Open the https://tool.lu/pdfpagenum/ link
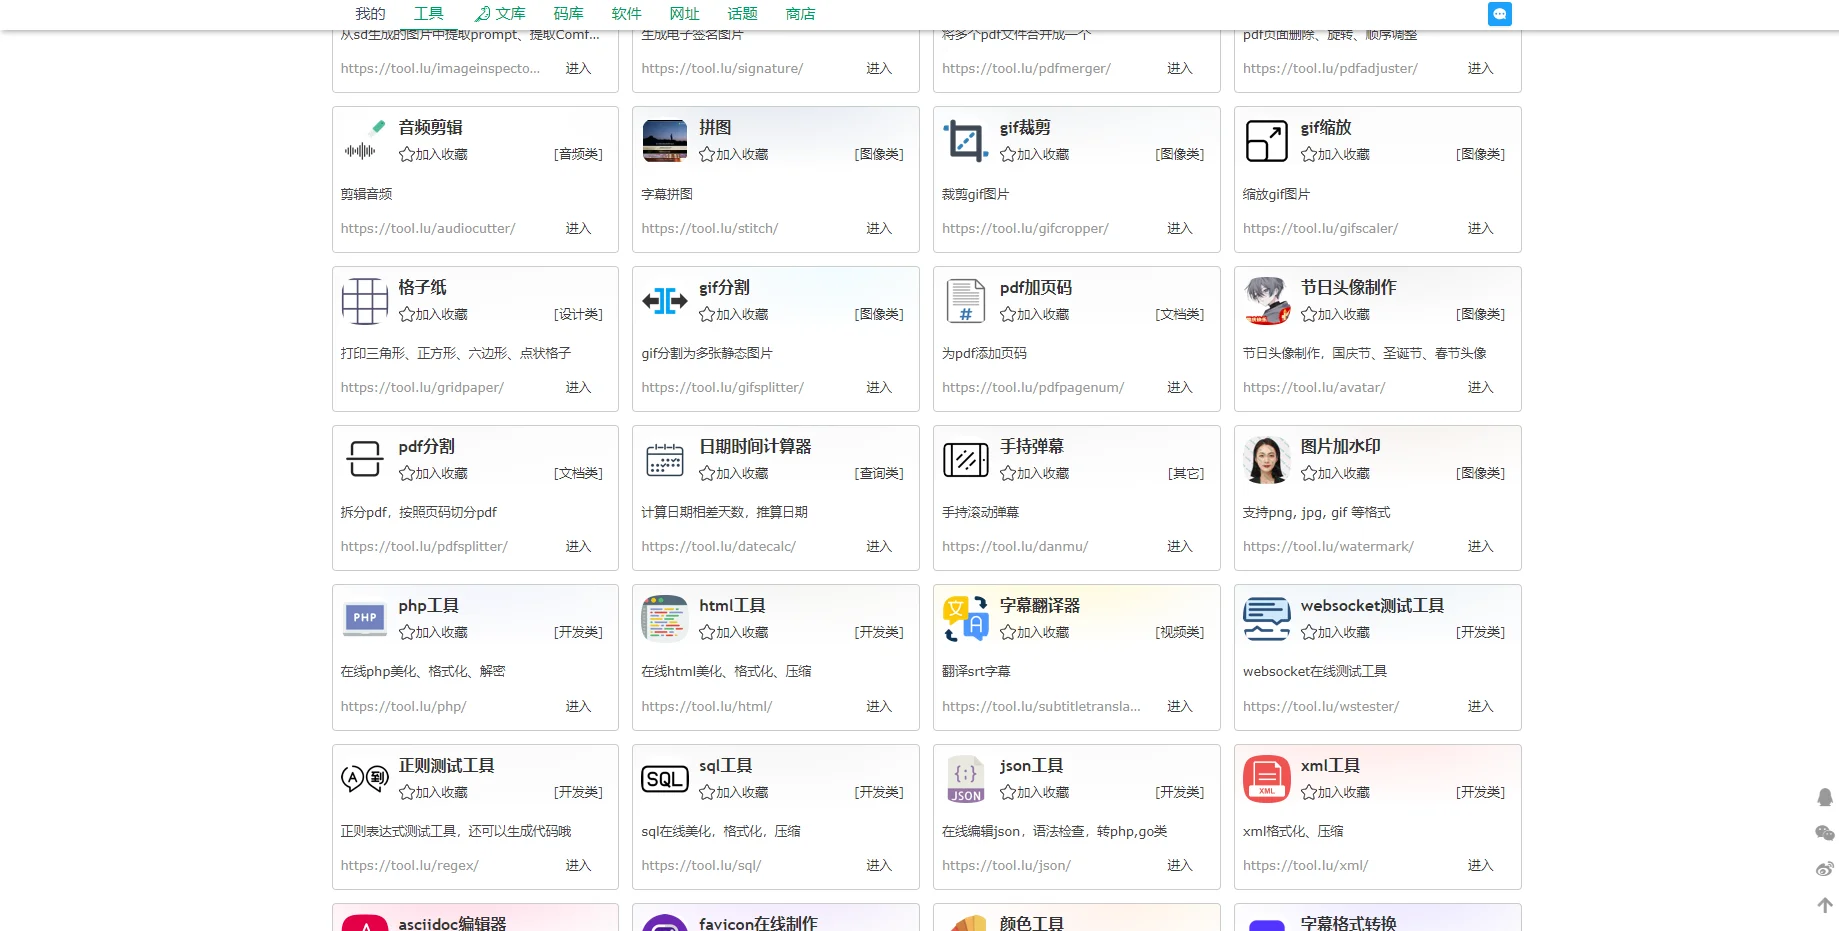The width and height of the screenshot is (1839, 931). [1033, 387]
